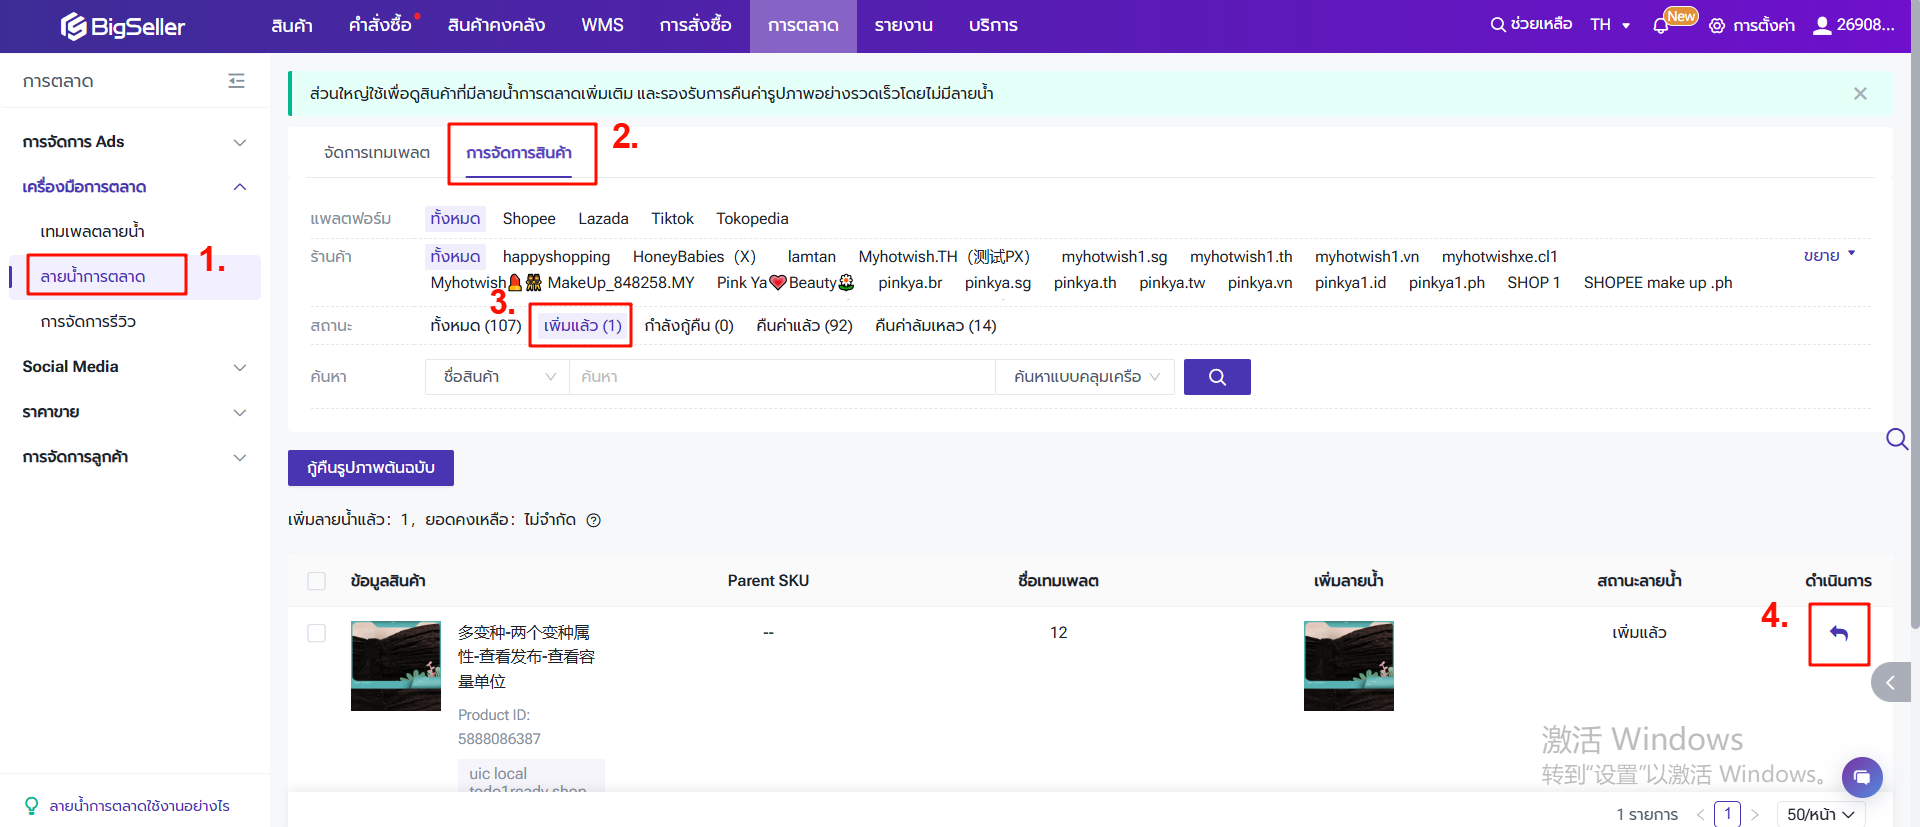1920x827 pixels.
Task: Open the notification bell icon
Action: [1661, 26]
